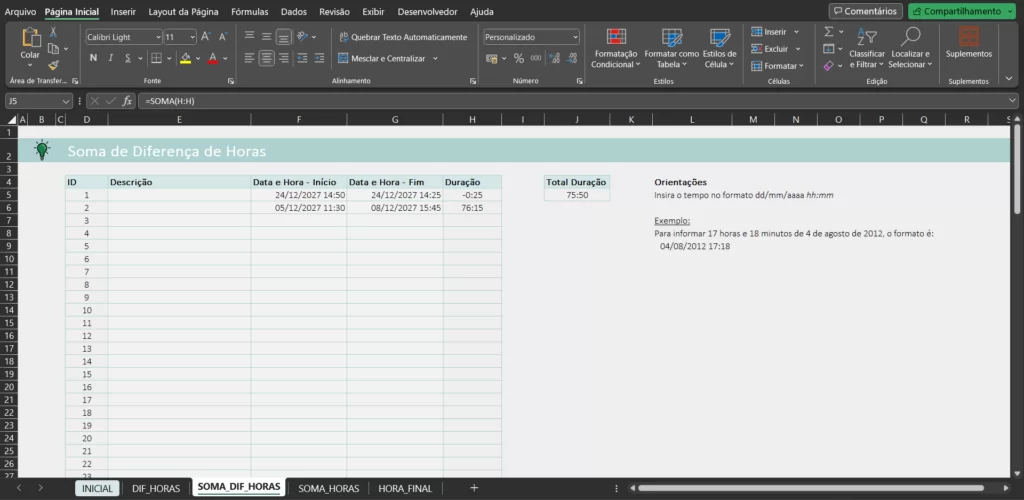The height and width of the screenshot is (500, 1024).
Task: Toggle top vertical alignment
Action: click(x=249, y=37)
